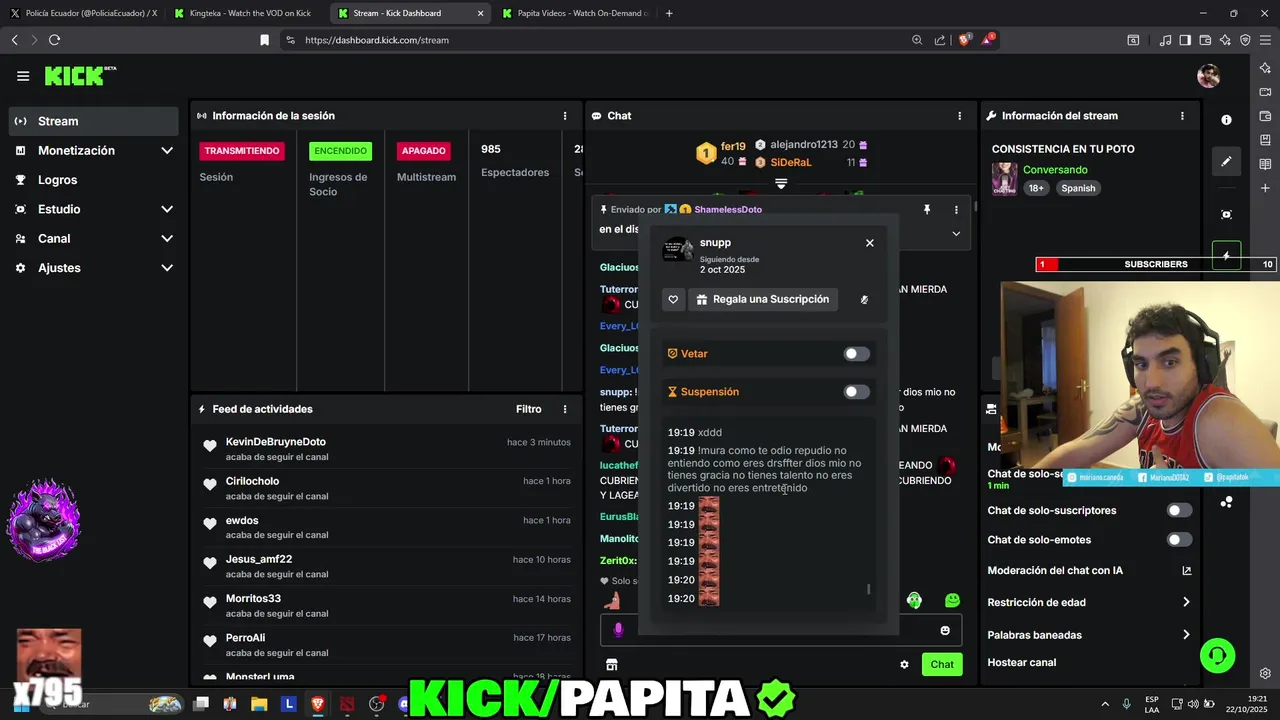Open the shop icon below chat input

pyautogui.click(x=611, y=664)
